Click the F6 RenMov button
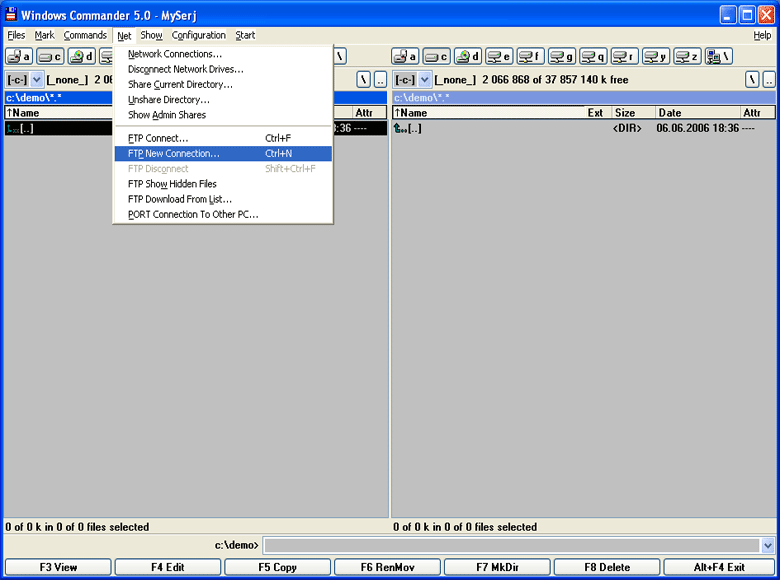Viewport: 780px width, 580px height. pos(388,567)
